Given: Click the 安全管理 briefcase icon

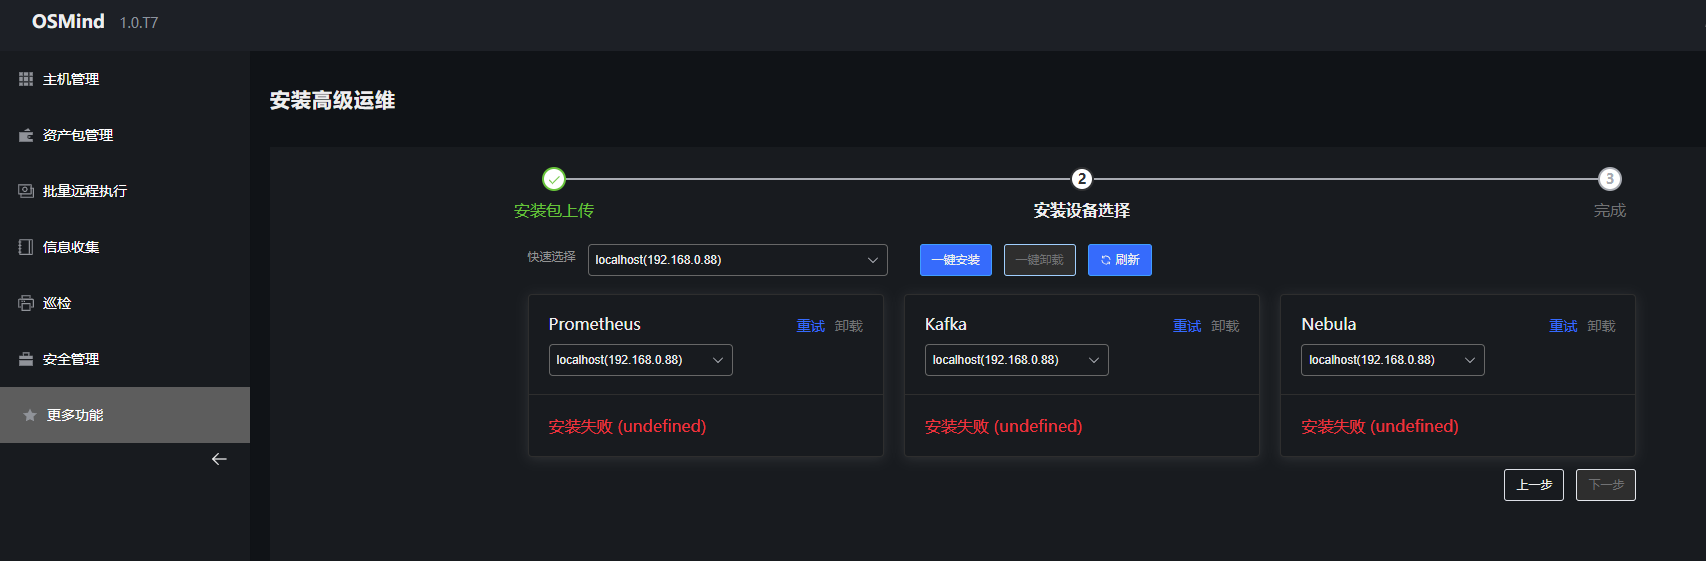Looking at the screenshot, I should point(26,359).
